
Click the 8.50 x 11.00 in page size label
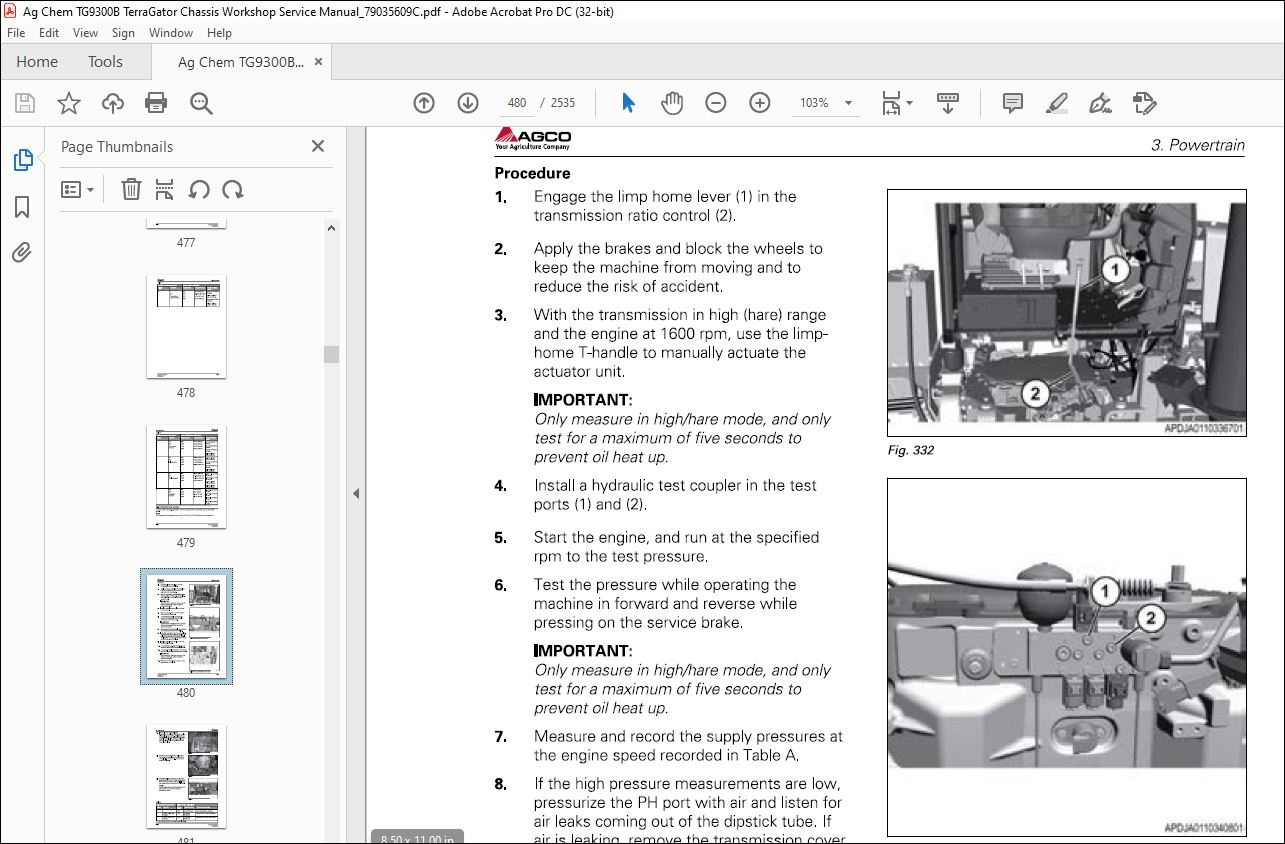(x=415, y=838)
